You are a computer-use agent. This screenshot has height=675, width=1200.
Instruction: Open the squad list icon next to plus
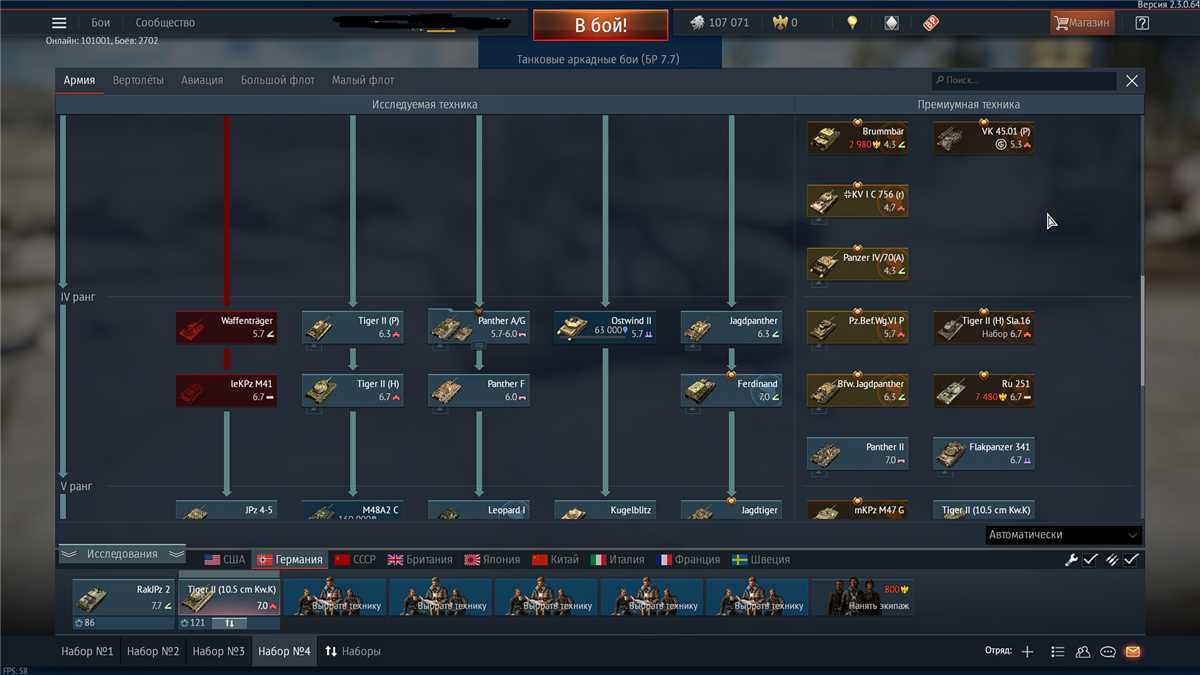[x=1057, y=652]
